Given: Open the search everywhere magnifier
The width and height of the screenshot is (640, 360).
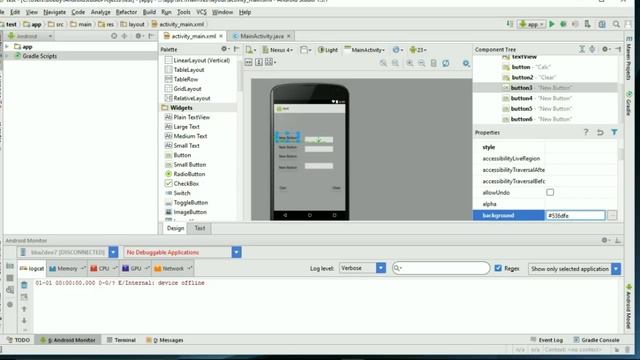Looking at the screenshot, I should pos(616,24).
